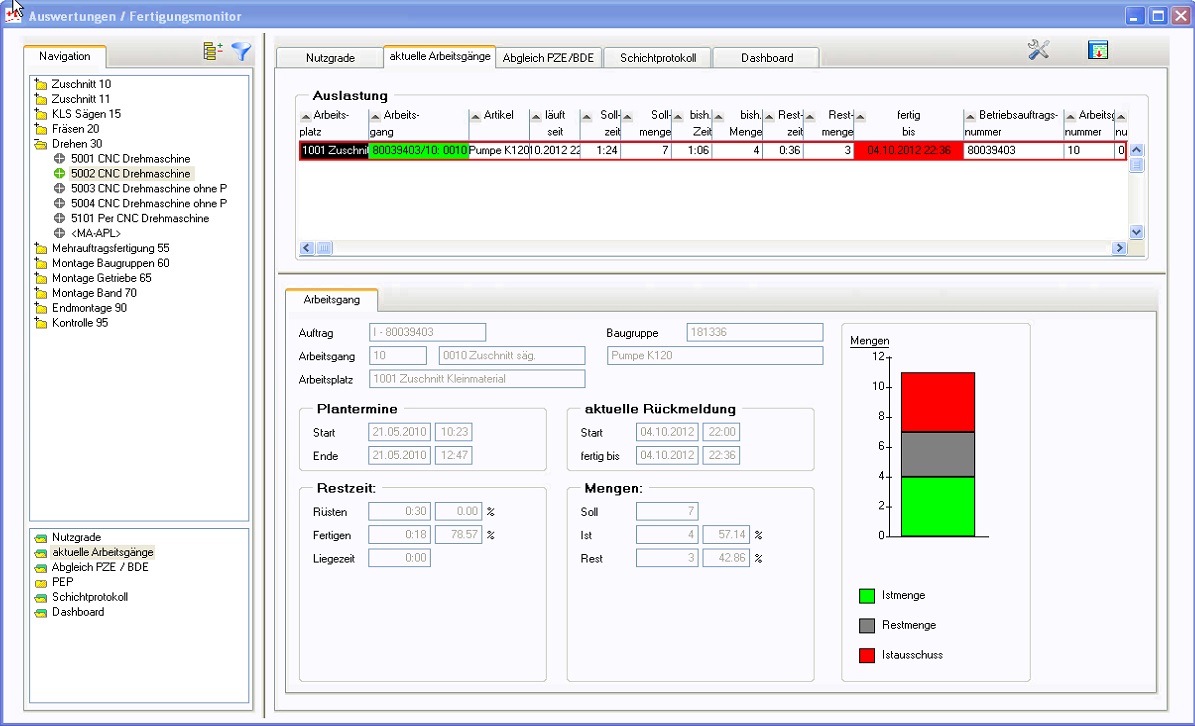Expand the Zuschnitt 10 folder
The height and width of the screenshot is (726, 1195).
[x=41, y=84]
